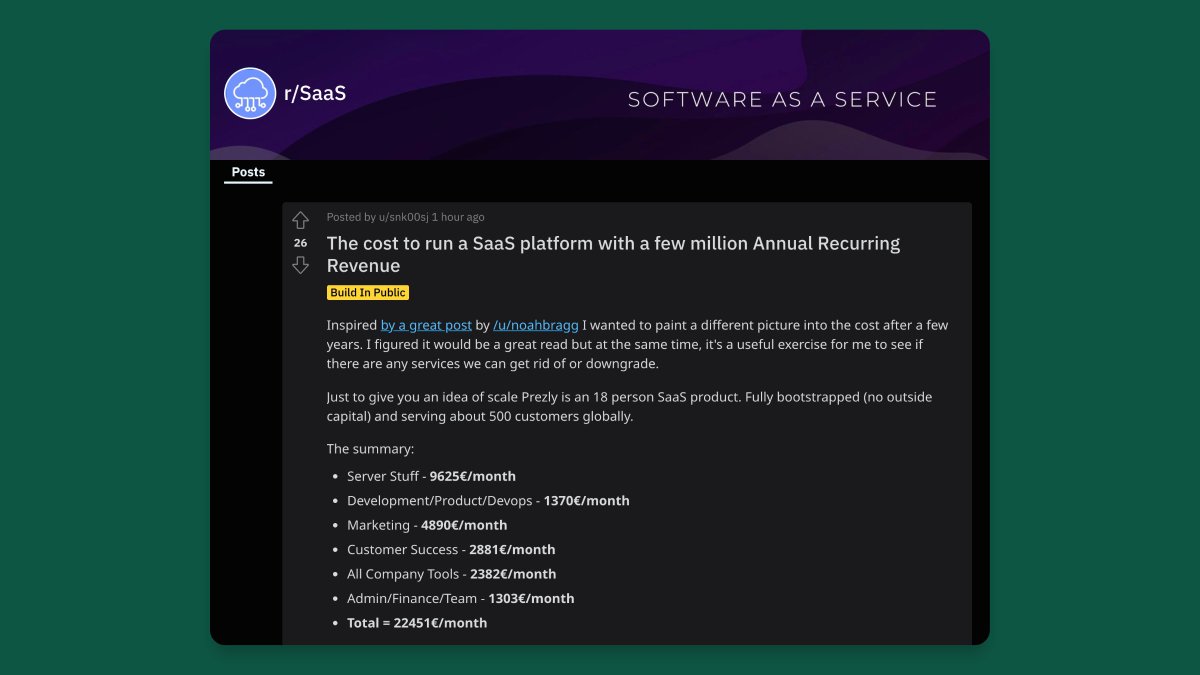Select the Build In Public flair tag
Screen dimensions: 1200x675
368,293
